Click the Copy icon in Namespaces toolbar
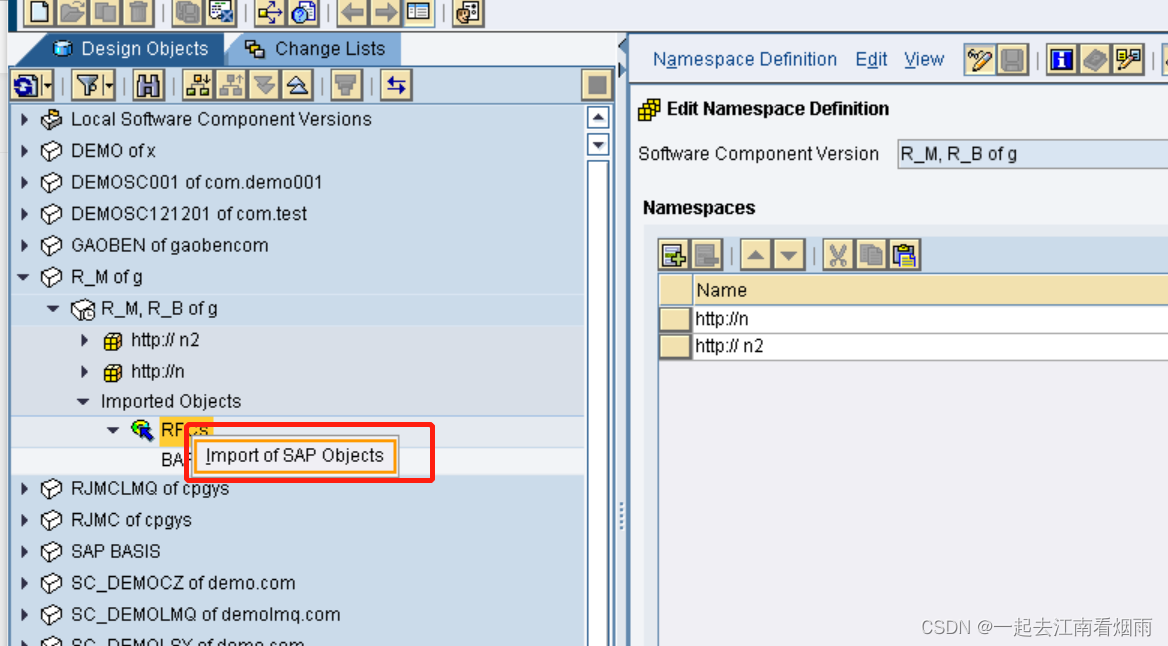This screenshot has width=1168, height=646. [871, 254]
